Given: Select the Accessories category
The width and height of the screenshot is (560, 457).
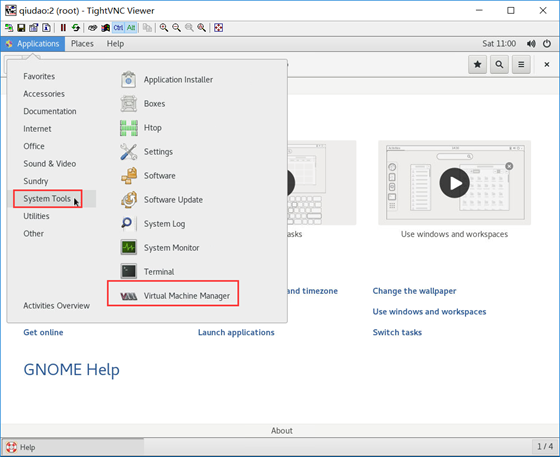Looking at the screenshot, I should pyautogui.click(x=44, y=94).
